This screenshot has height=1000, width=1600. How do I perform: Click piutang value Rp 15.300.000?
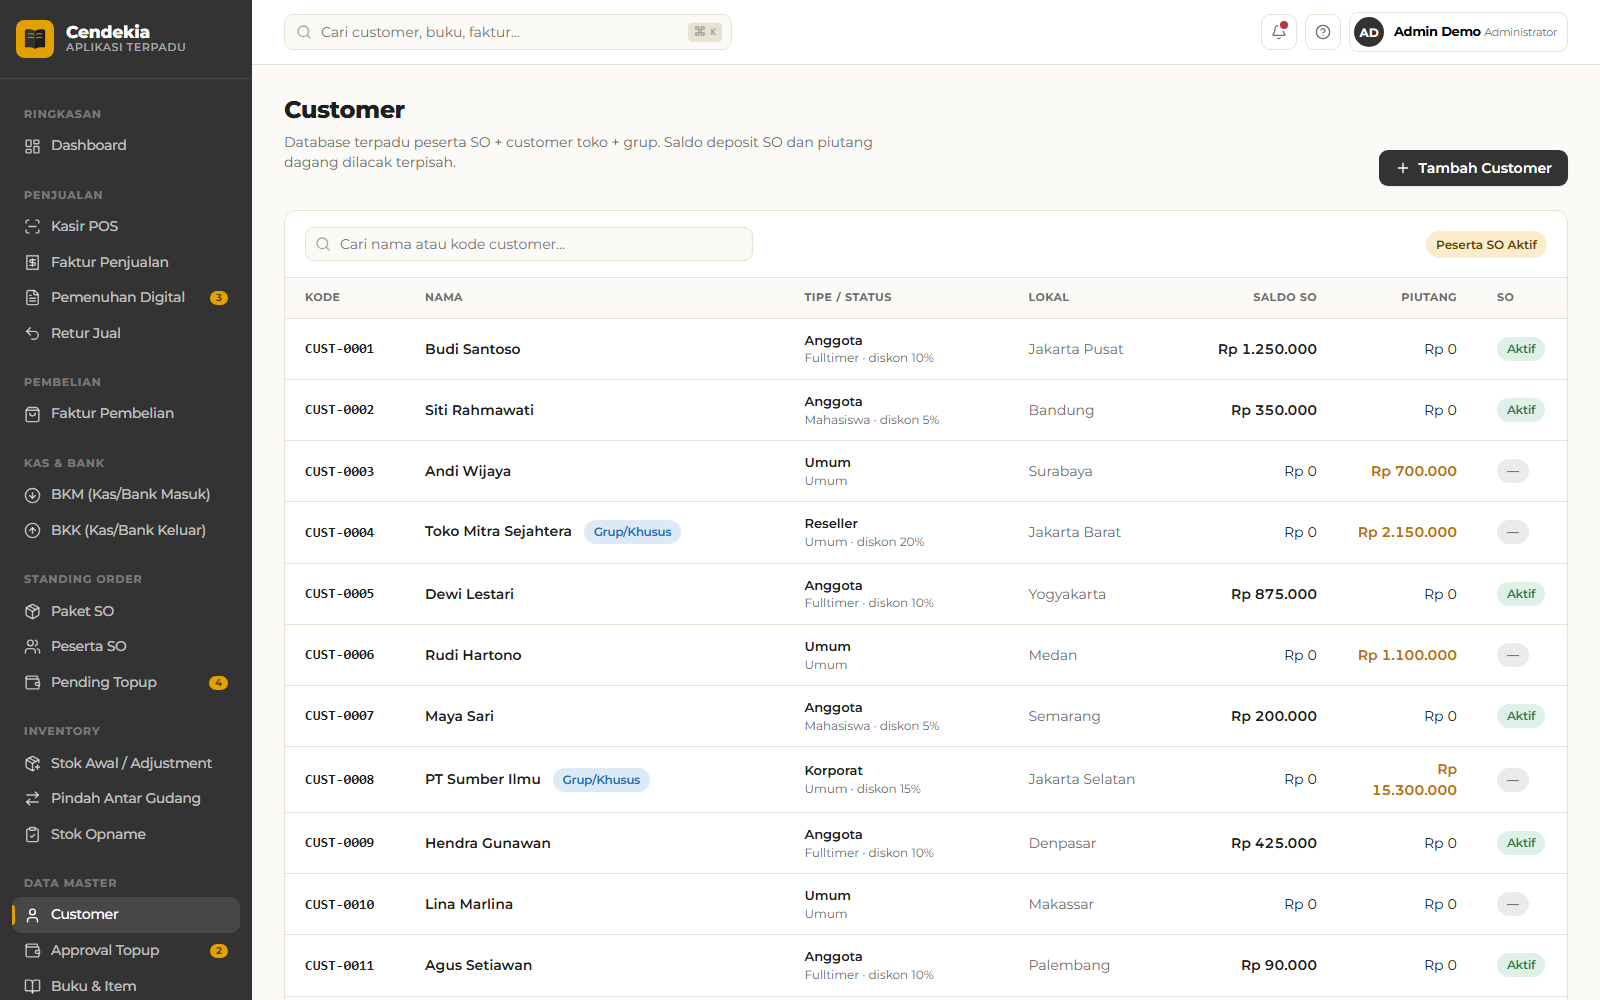pos(1414,780)
